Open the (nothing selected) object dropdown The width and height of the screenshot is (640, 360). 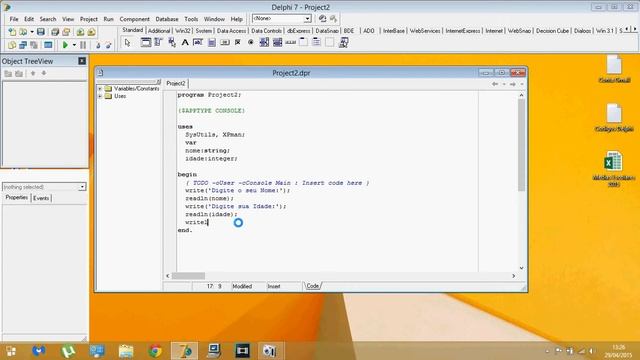82,187
